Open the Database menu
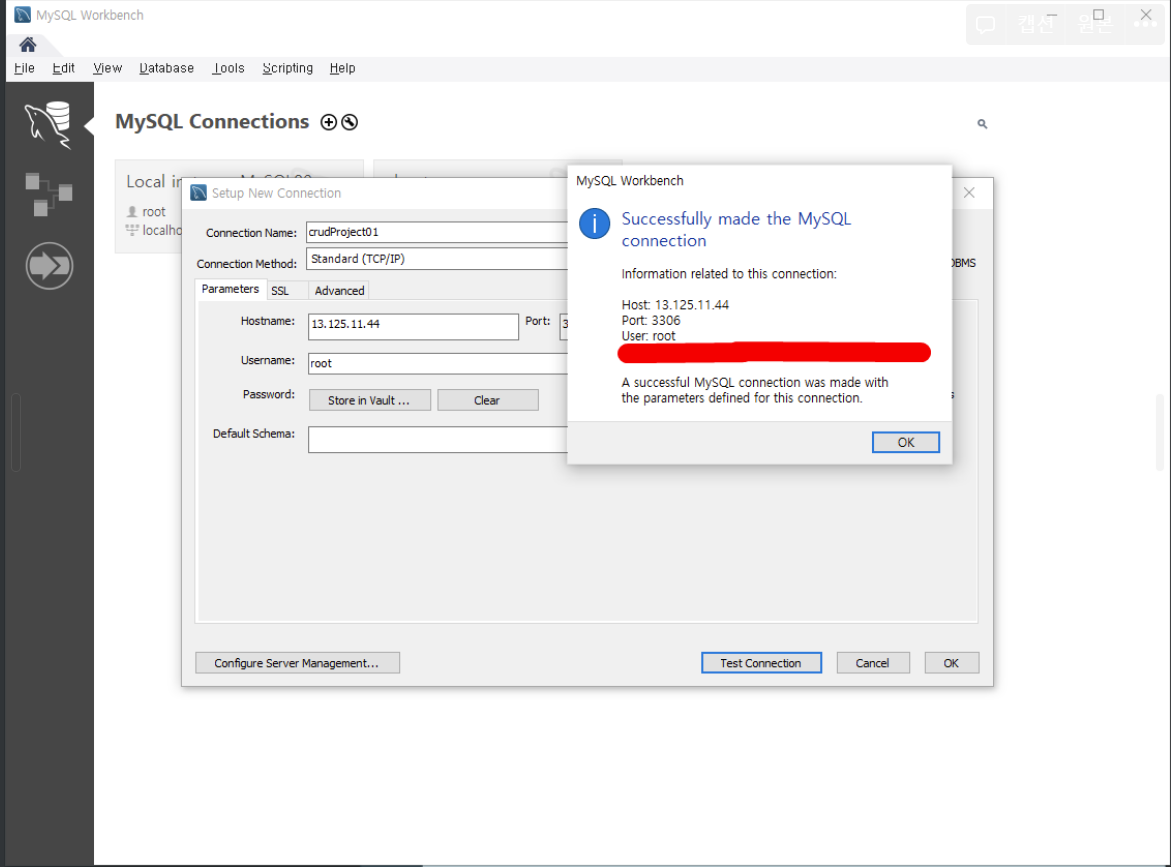Viewport: 1171px width, 867px height. 167,68
